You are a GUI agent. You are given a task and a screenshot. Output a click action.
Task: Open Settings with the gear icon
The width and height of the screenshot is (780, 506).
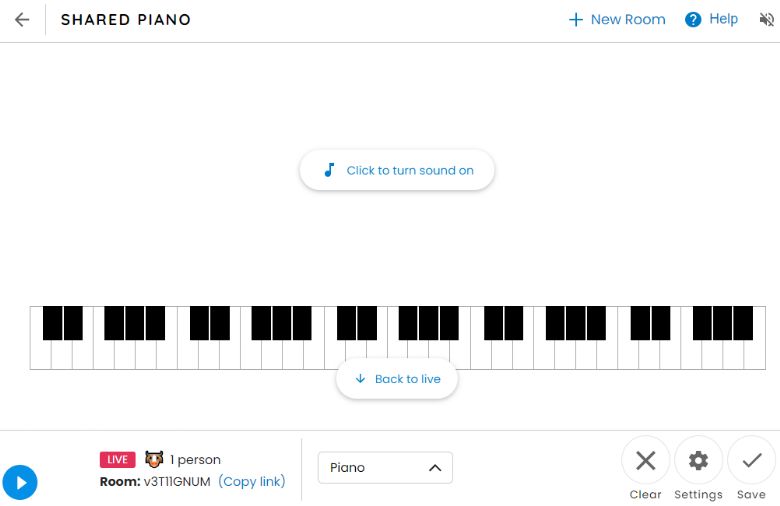698,460
